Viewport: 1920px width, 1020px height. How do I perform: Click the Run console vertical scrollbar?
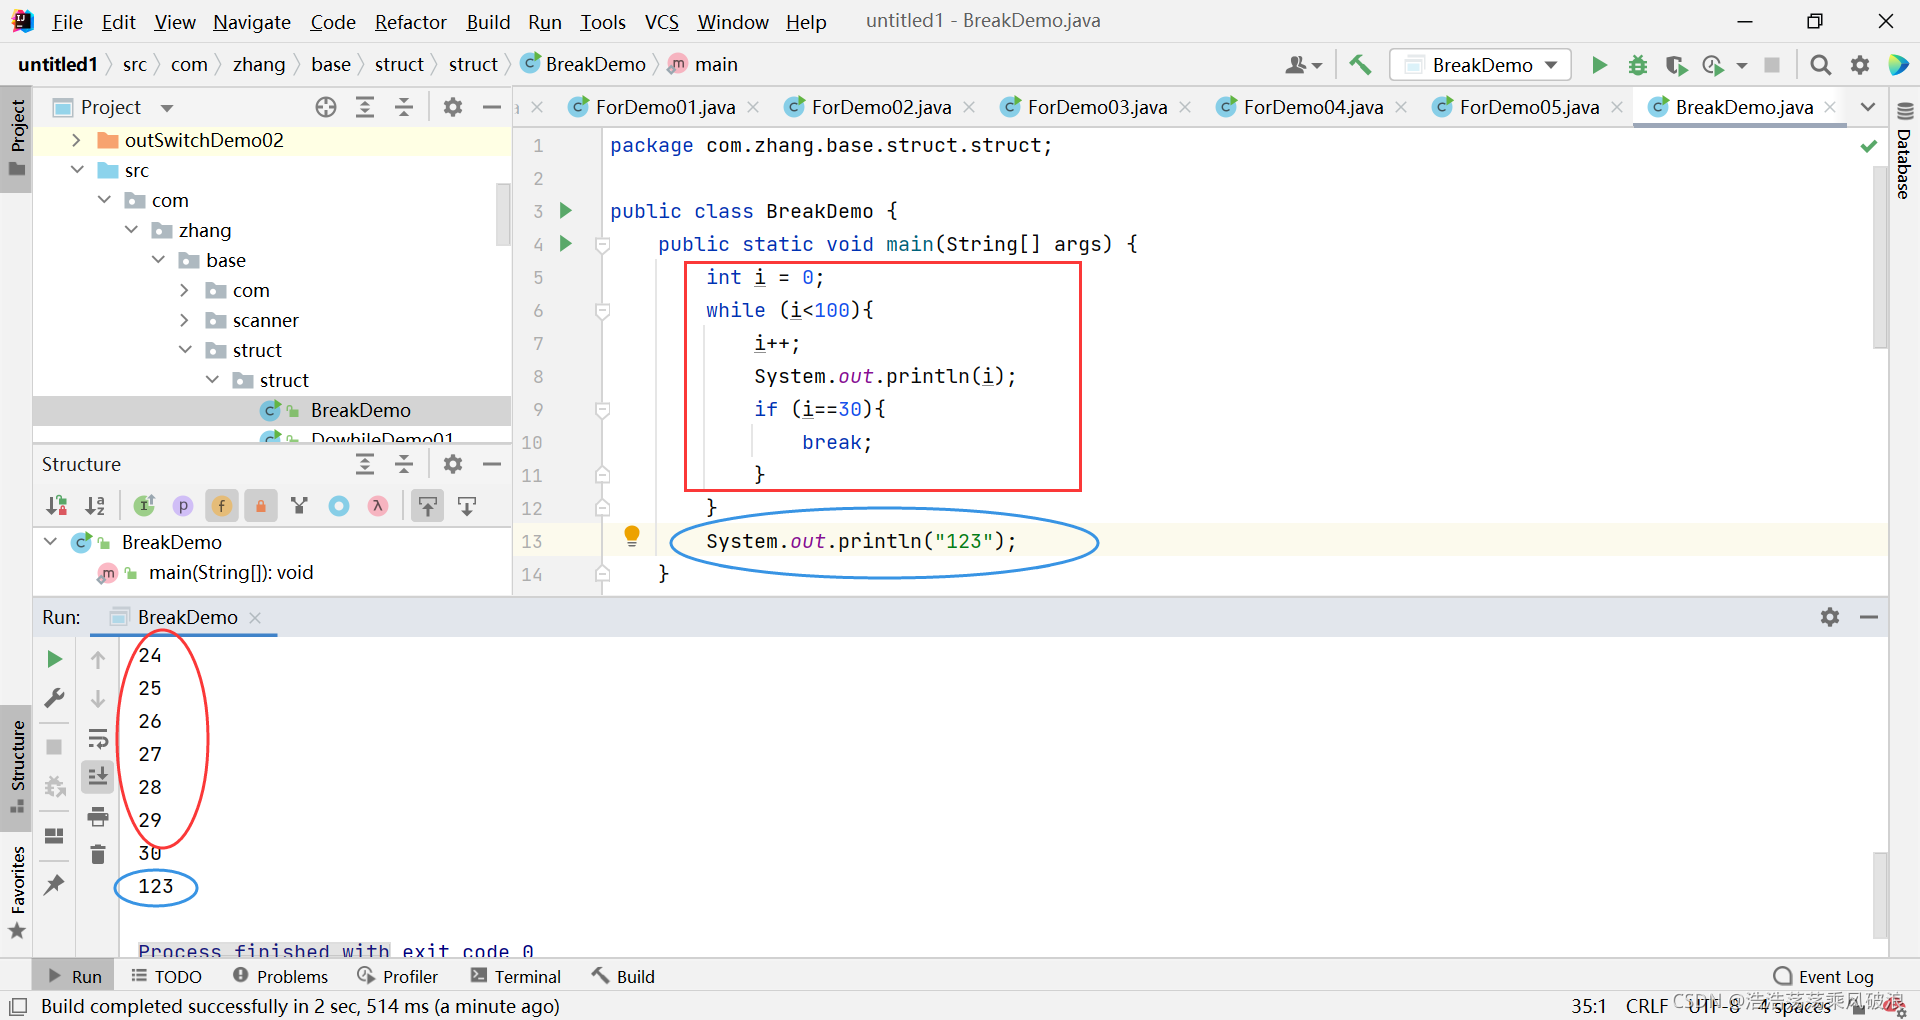coord(1880,894)
